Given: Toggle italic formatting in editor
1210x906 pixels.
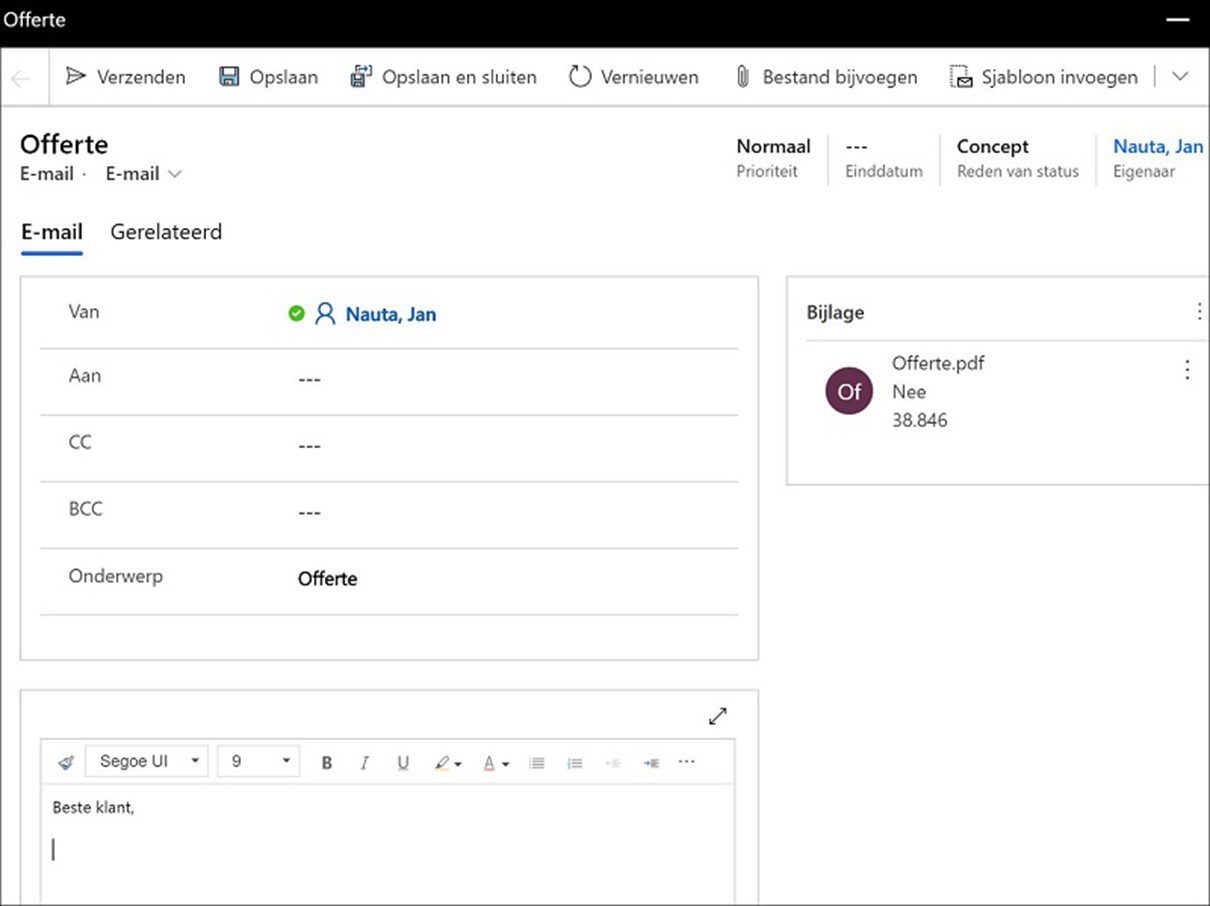Looking at the screenshot, I should pyautogui.click(x=364, y=763).
